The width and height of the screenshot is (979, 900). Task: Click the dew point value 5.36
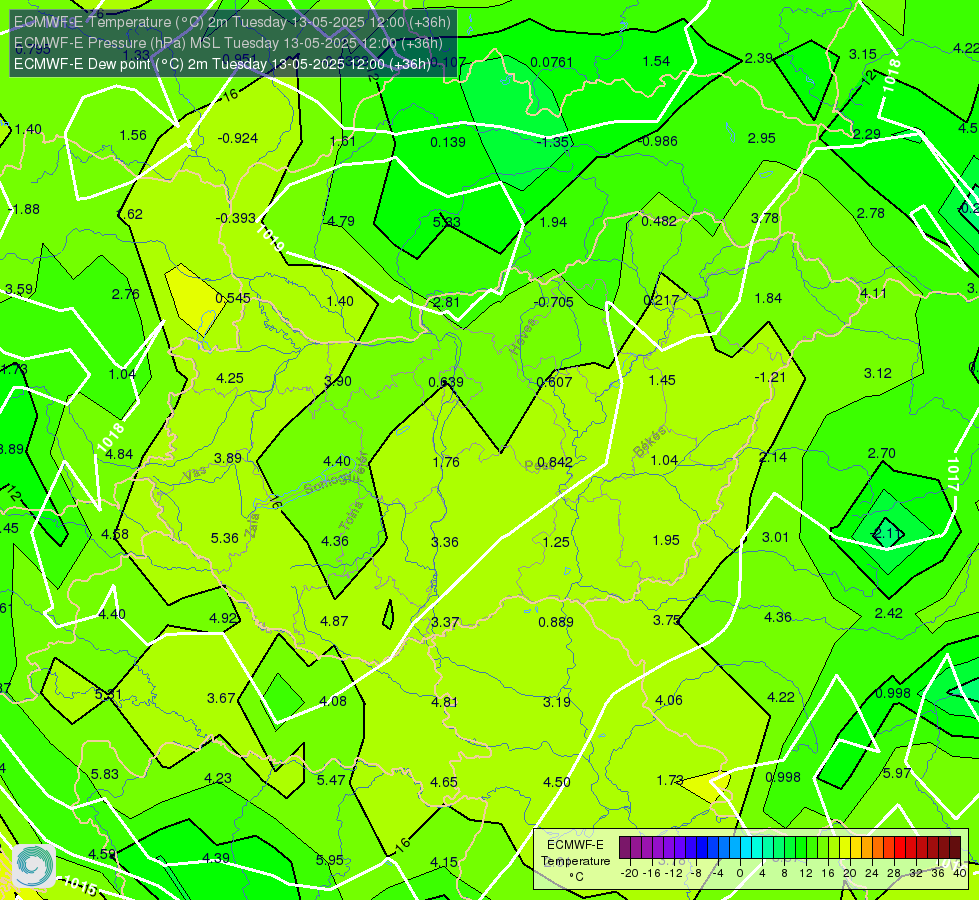coord(225,538)
